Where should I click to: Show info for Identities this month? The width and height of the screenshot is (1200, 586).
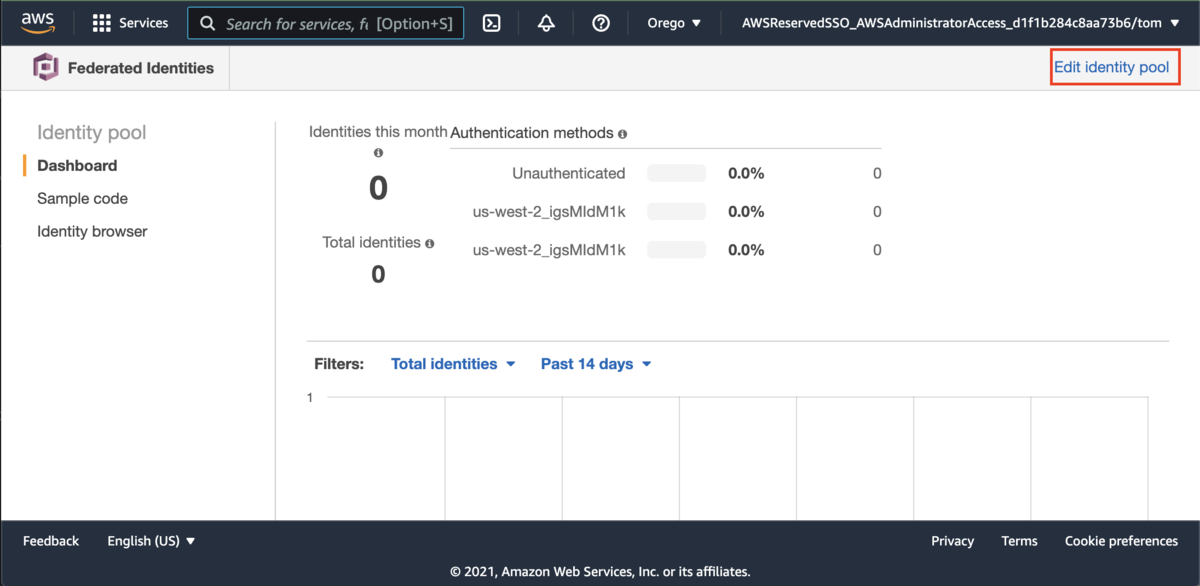[378, 153]
